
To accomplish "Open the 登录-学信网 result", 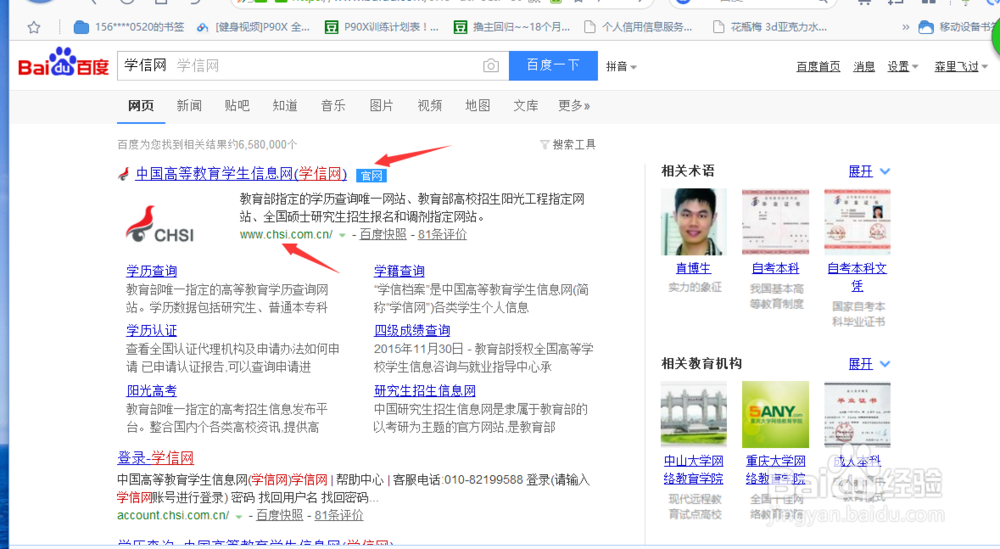I will pyautogui.click(x=156, y=458).
